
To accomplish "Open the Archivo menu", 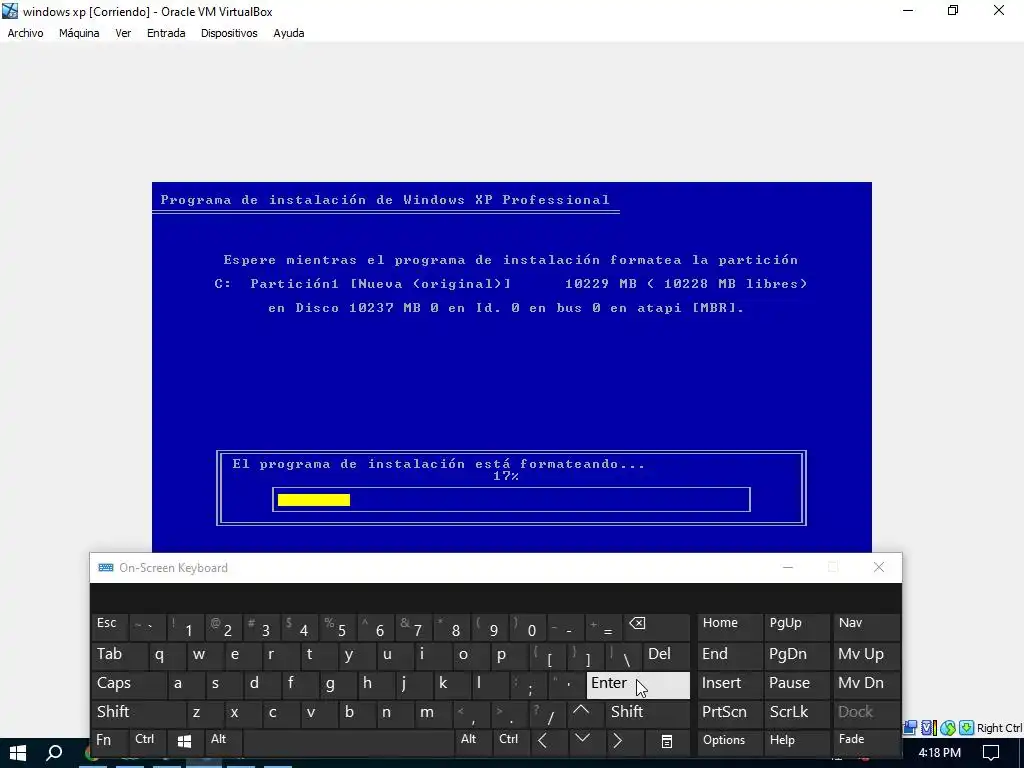I will 25,33.
